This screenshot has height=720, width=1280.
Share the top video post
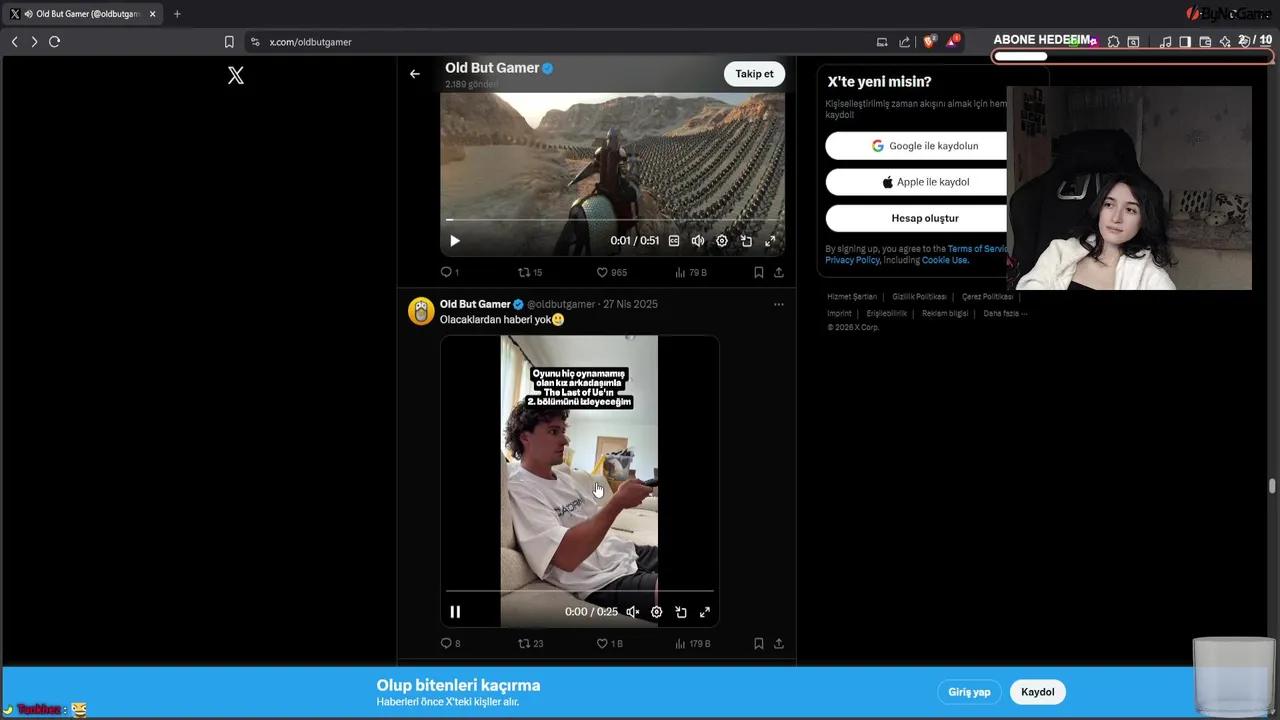pyautogui.click(x=779, y=272)
